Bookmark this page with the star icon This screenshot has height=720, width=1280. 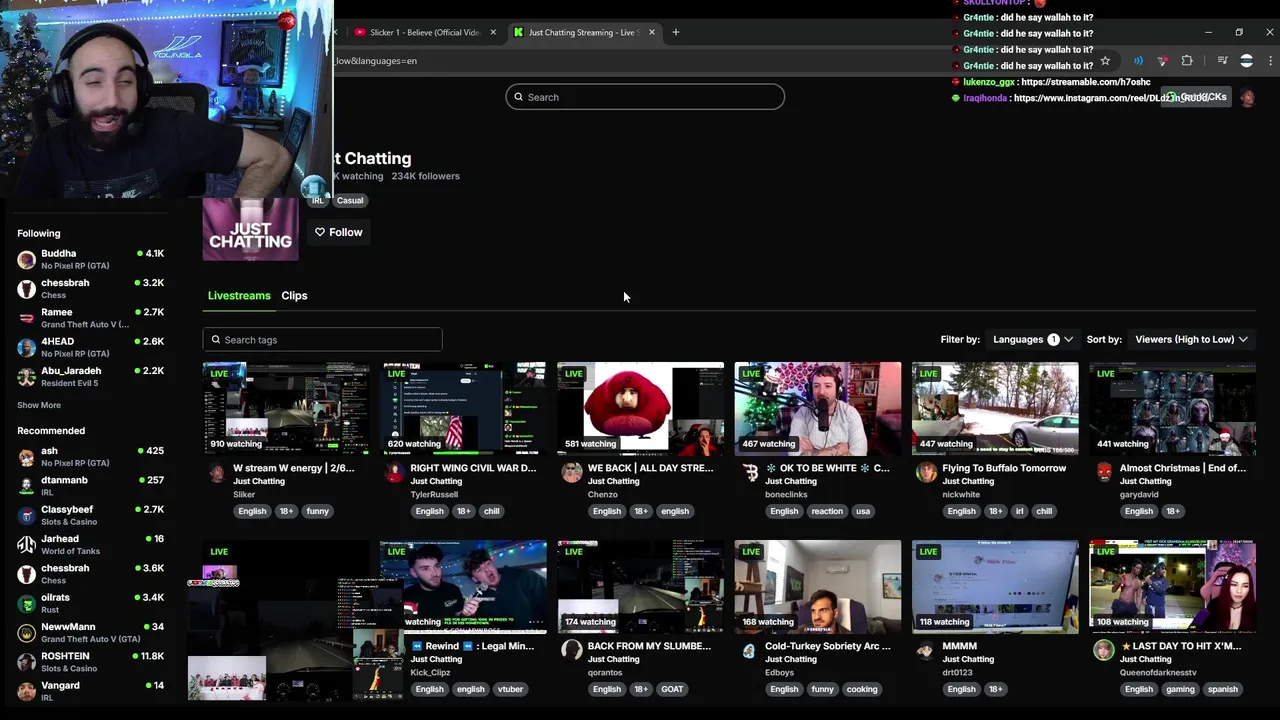pyautogui.click(x=1105, y=61)
